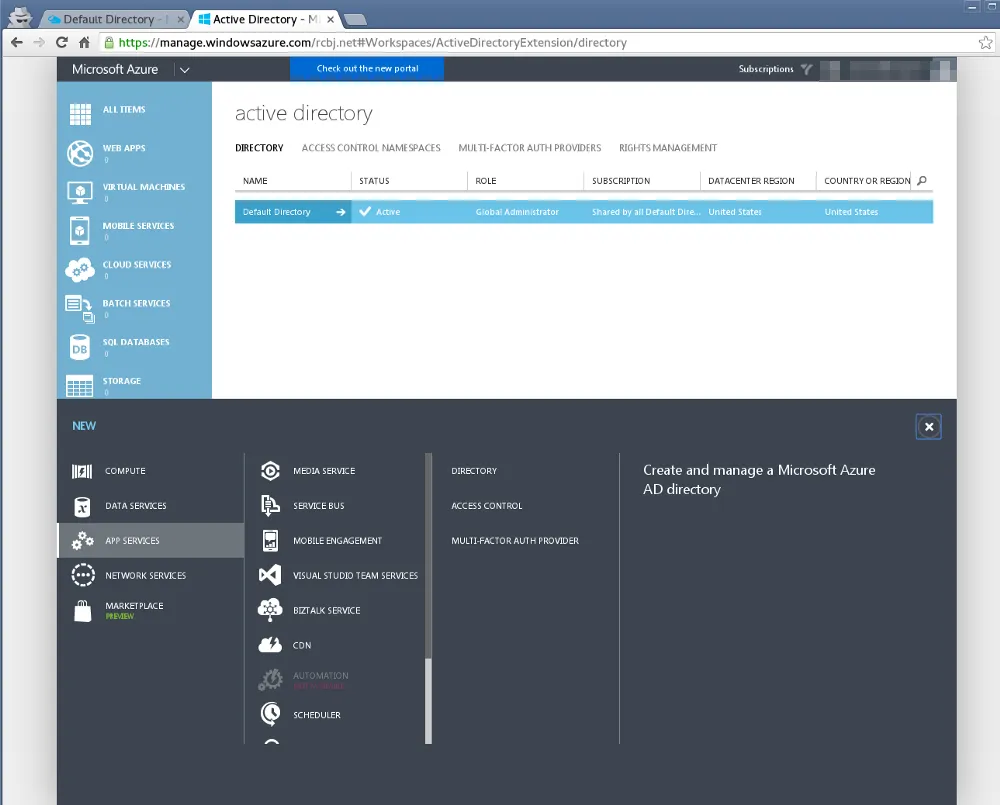
Task: Click the Media Service play icon
Action: tap(270, 471)
